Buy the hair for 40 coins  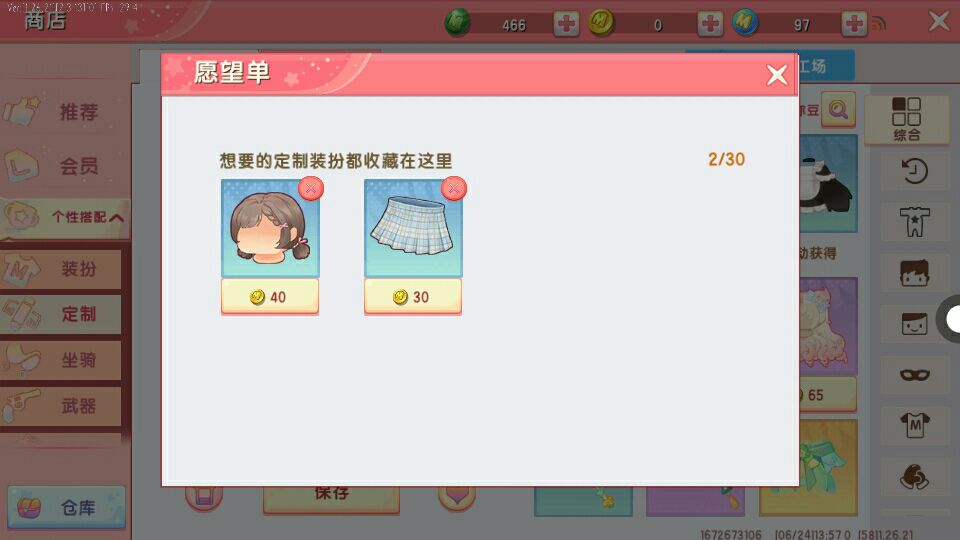pos(269,297)
